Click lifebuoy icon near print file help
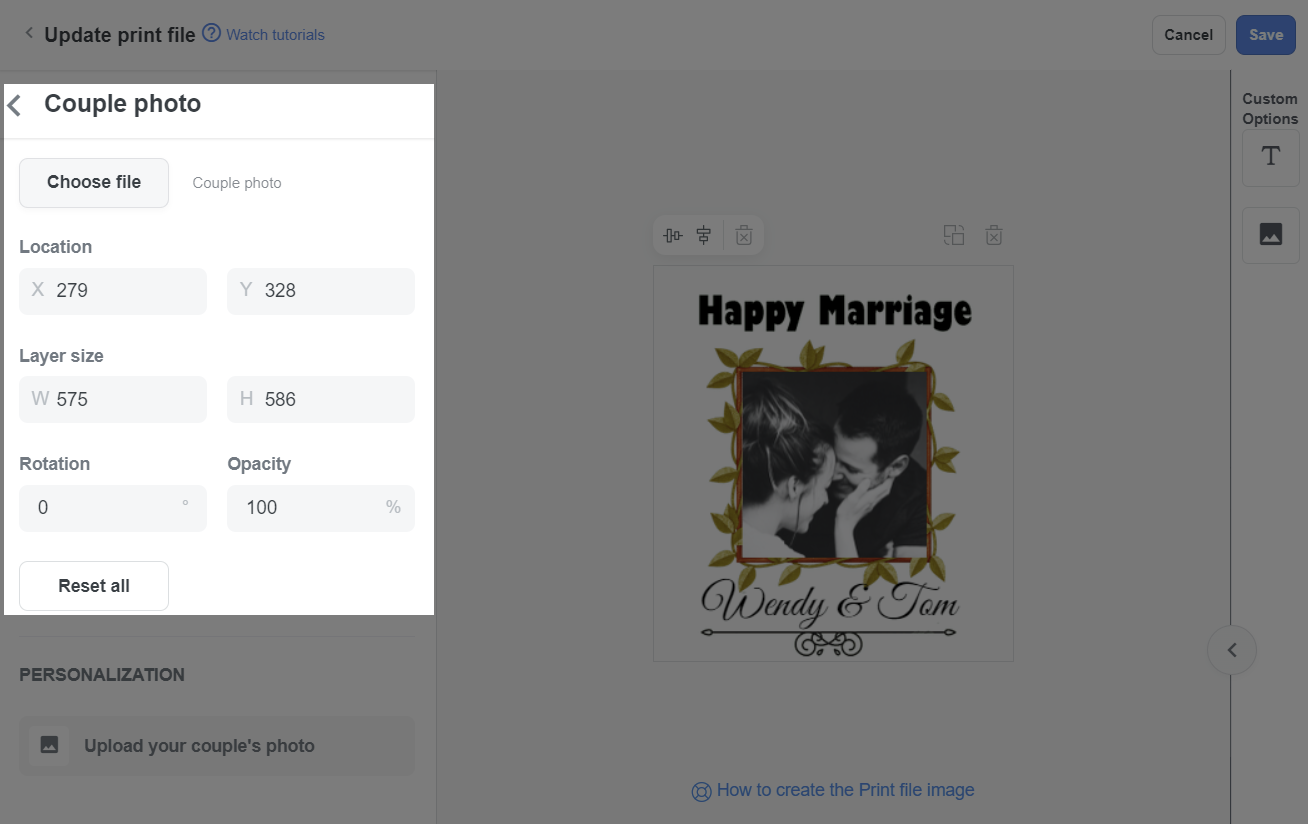This screenshot has width=1308, height=824. [701, 792]
